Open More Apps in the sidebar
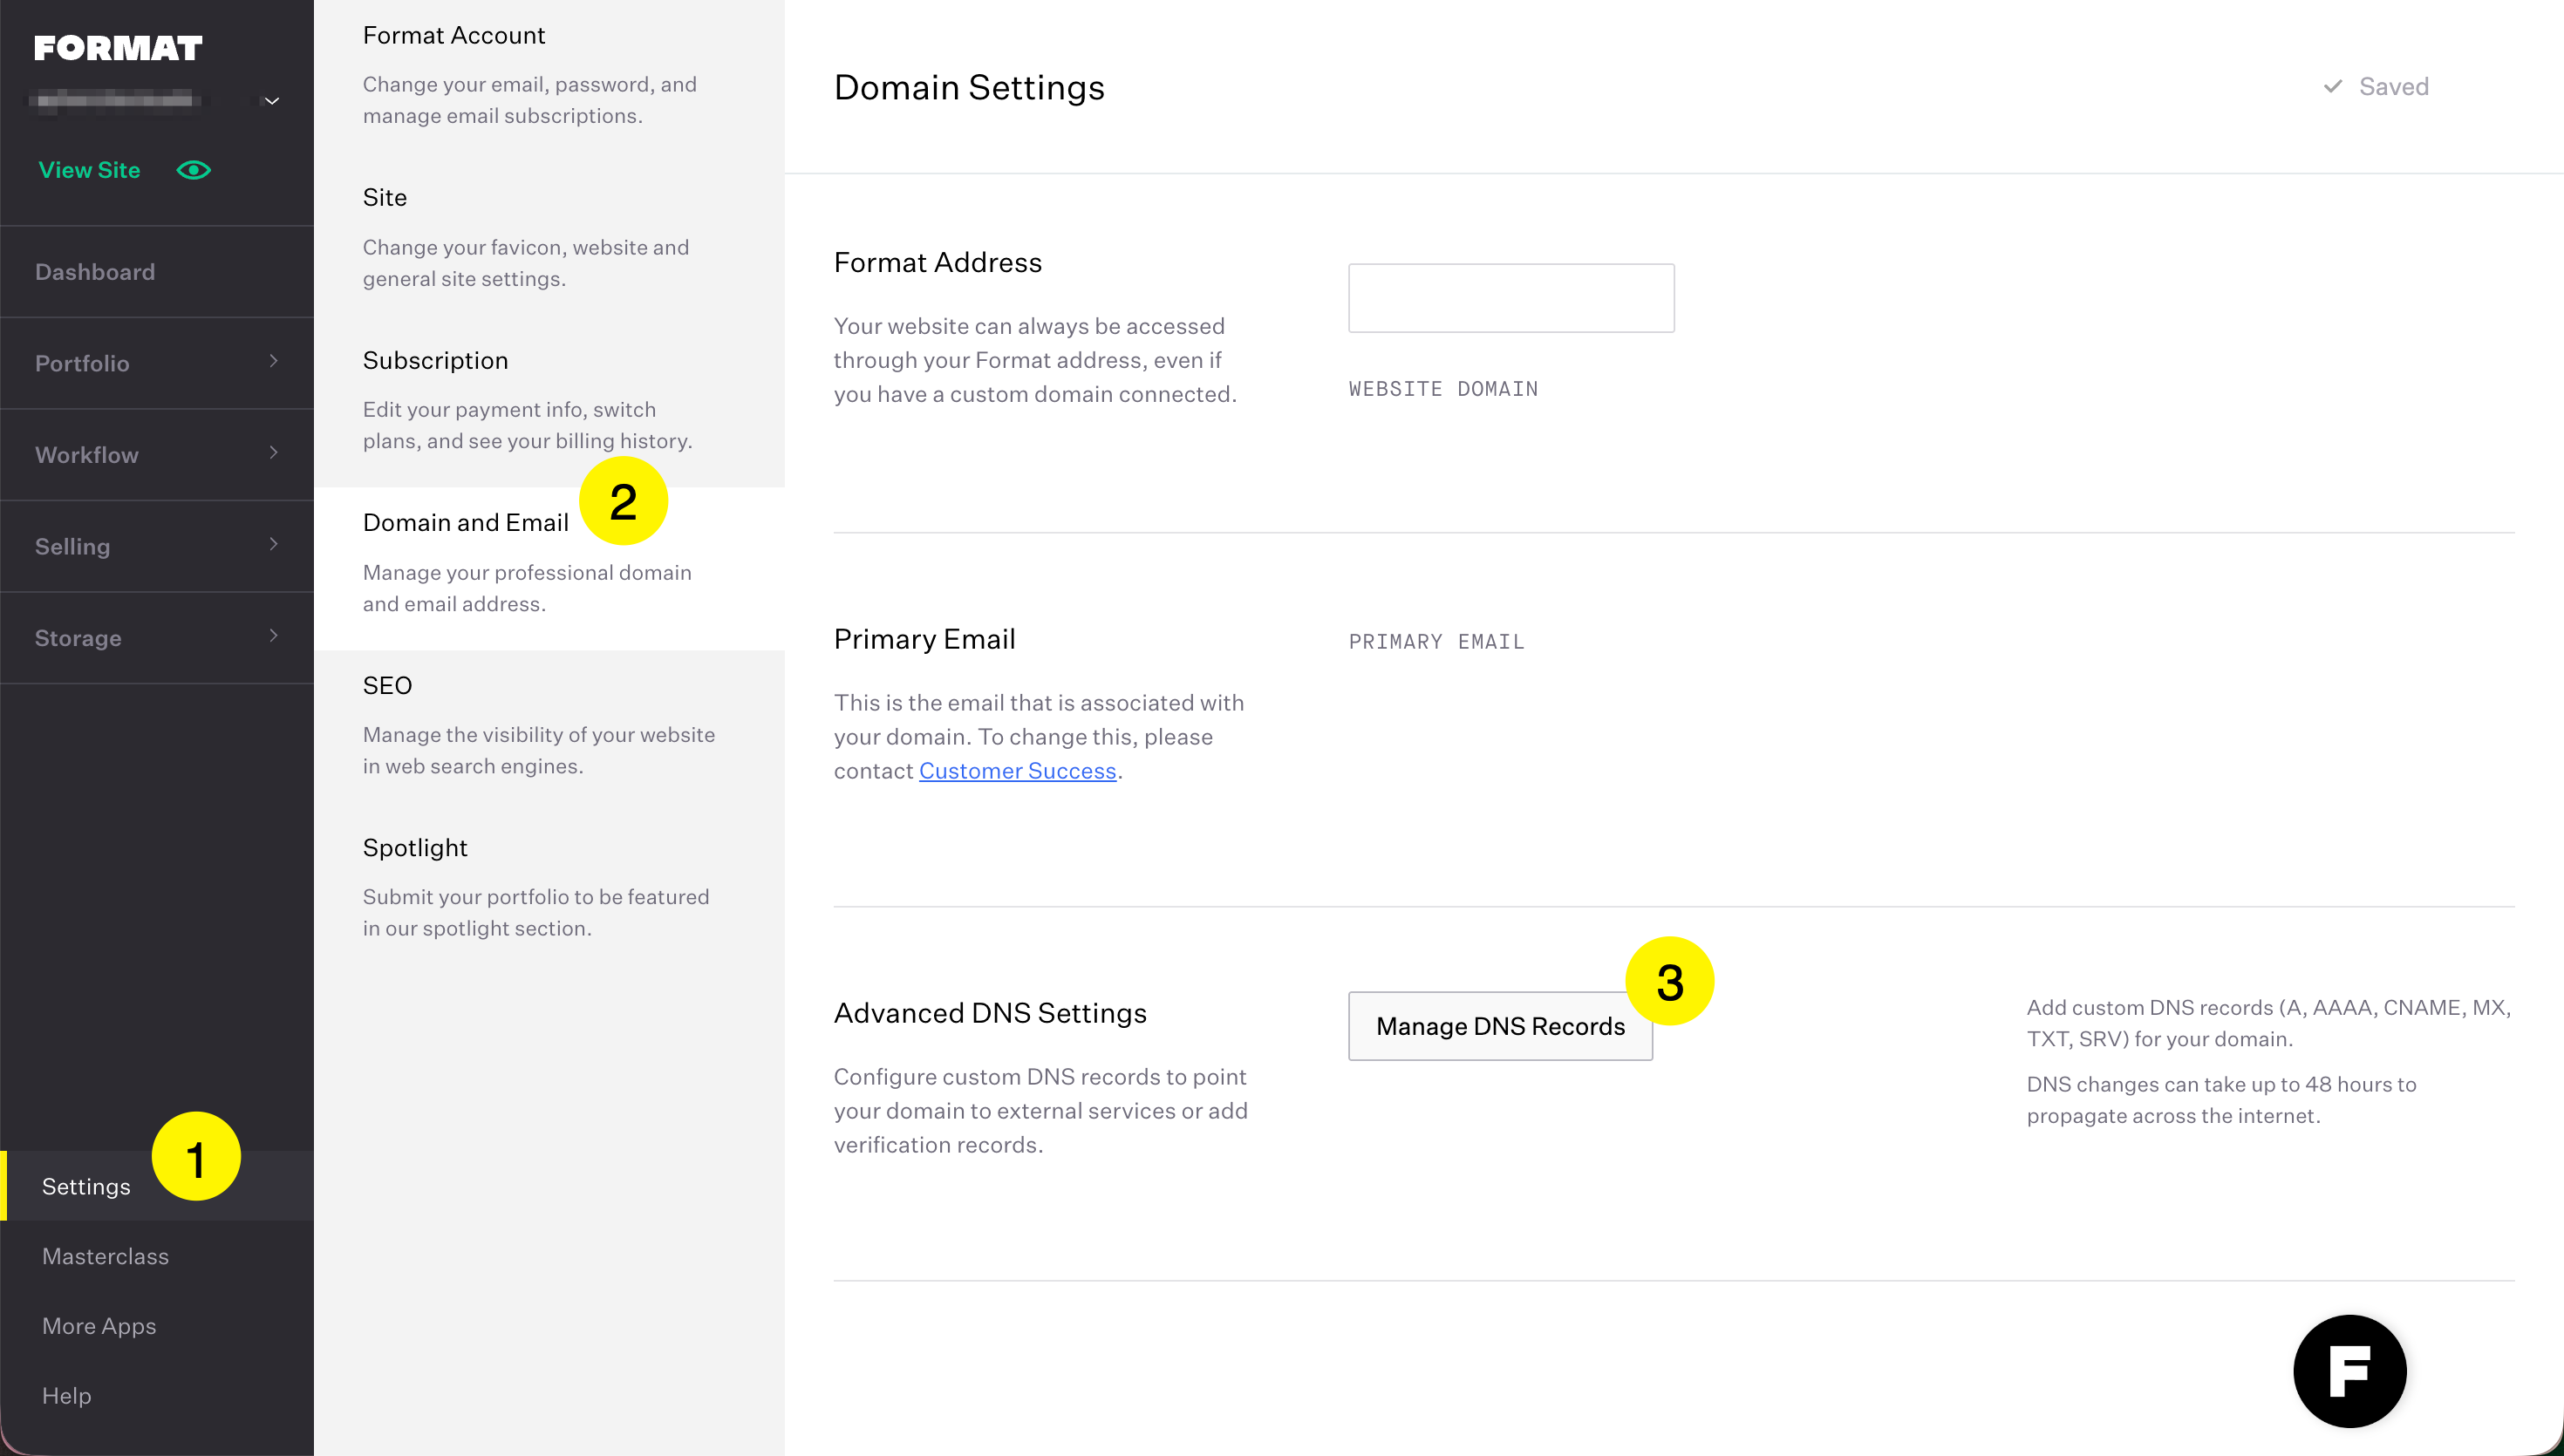 [x=99, y=1326]
